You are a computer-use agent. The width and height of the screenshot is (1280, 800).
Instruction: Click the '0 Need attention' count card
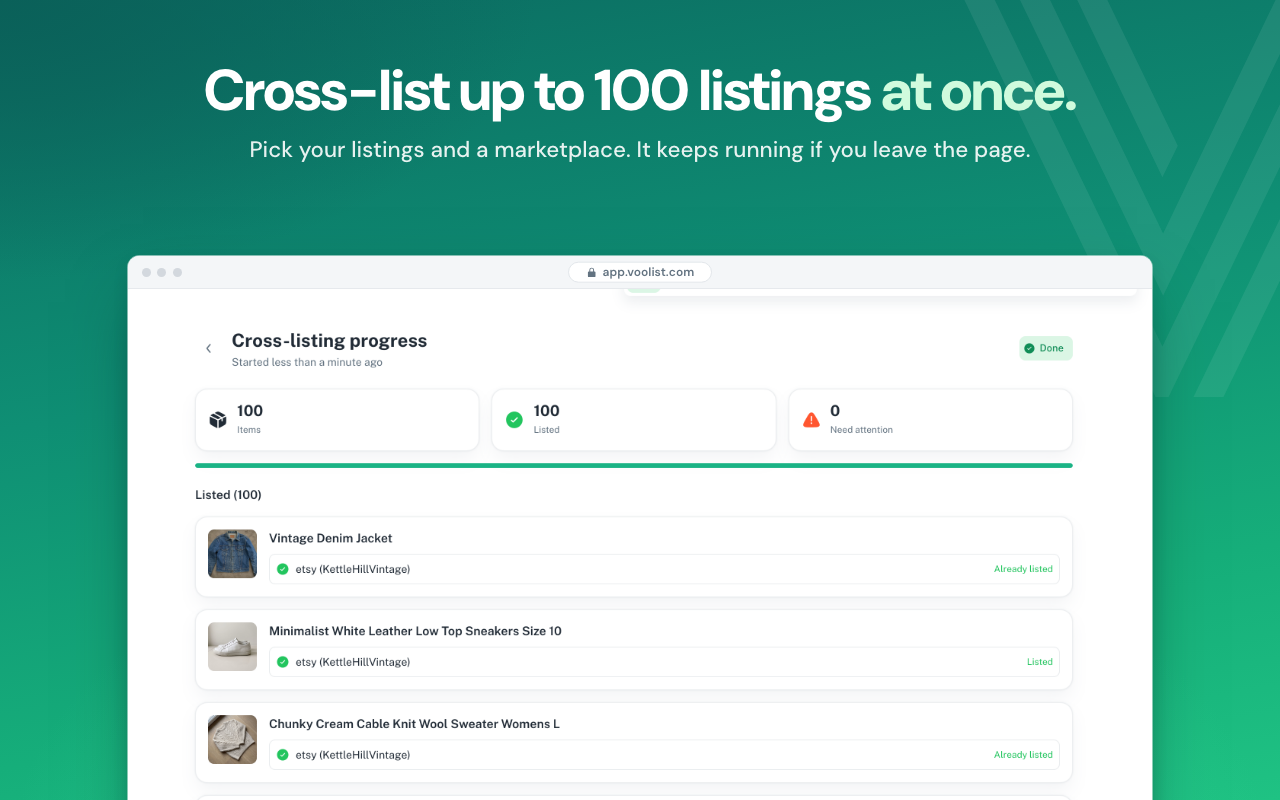931,420
